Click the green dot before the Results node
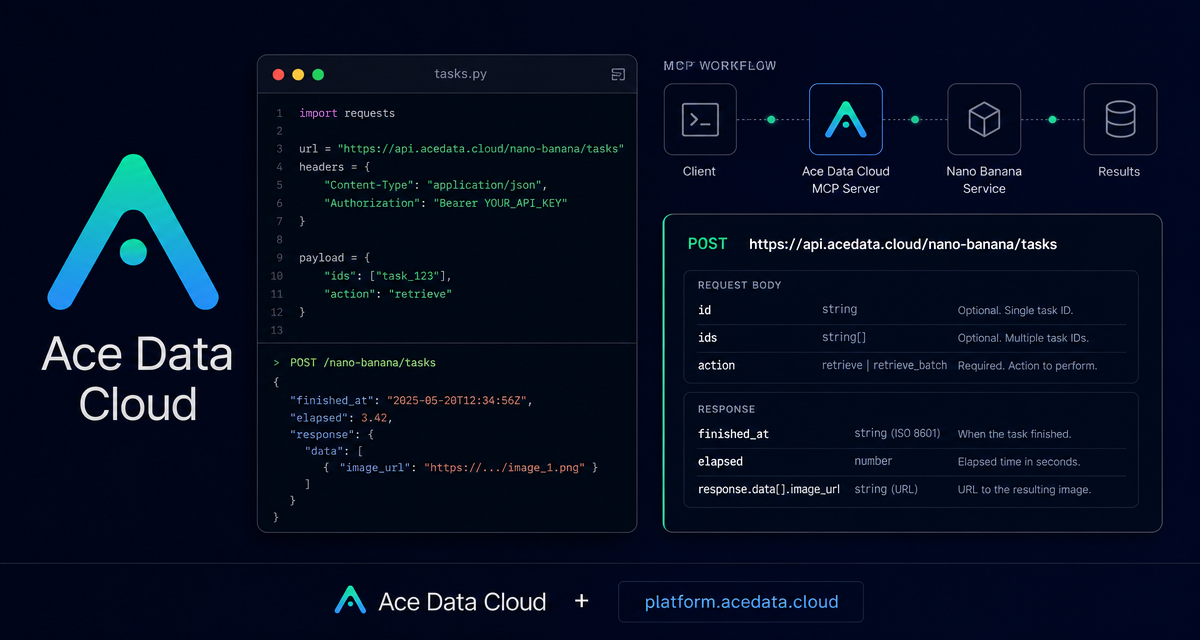The height and width of the screenshot is (640, 1200). tap(1052, 119)
